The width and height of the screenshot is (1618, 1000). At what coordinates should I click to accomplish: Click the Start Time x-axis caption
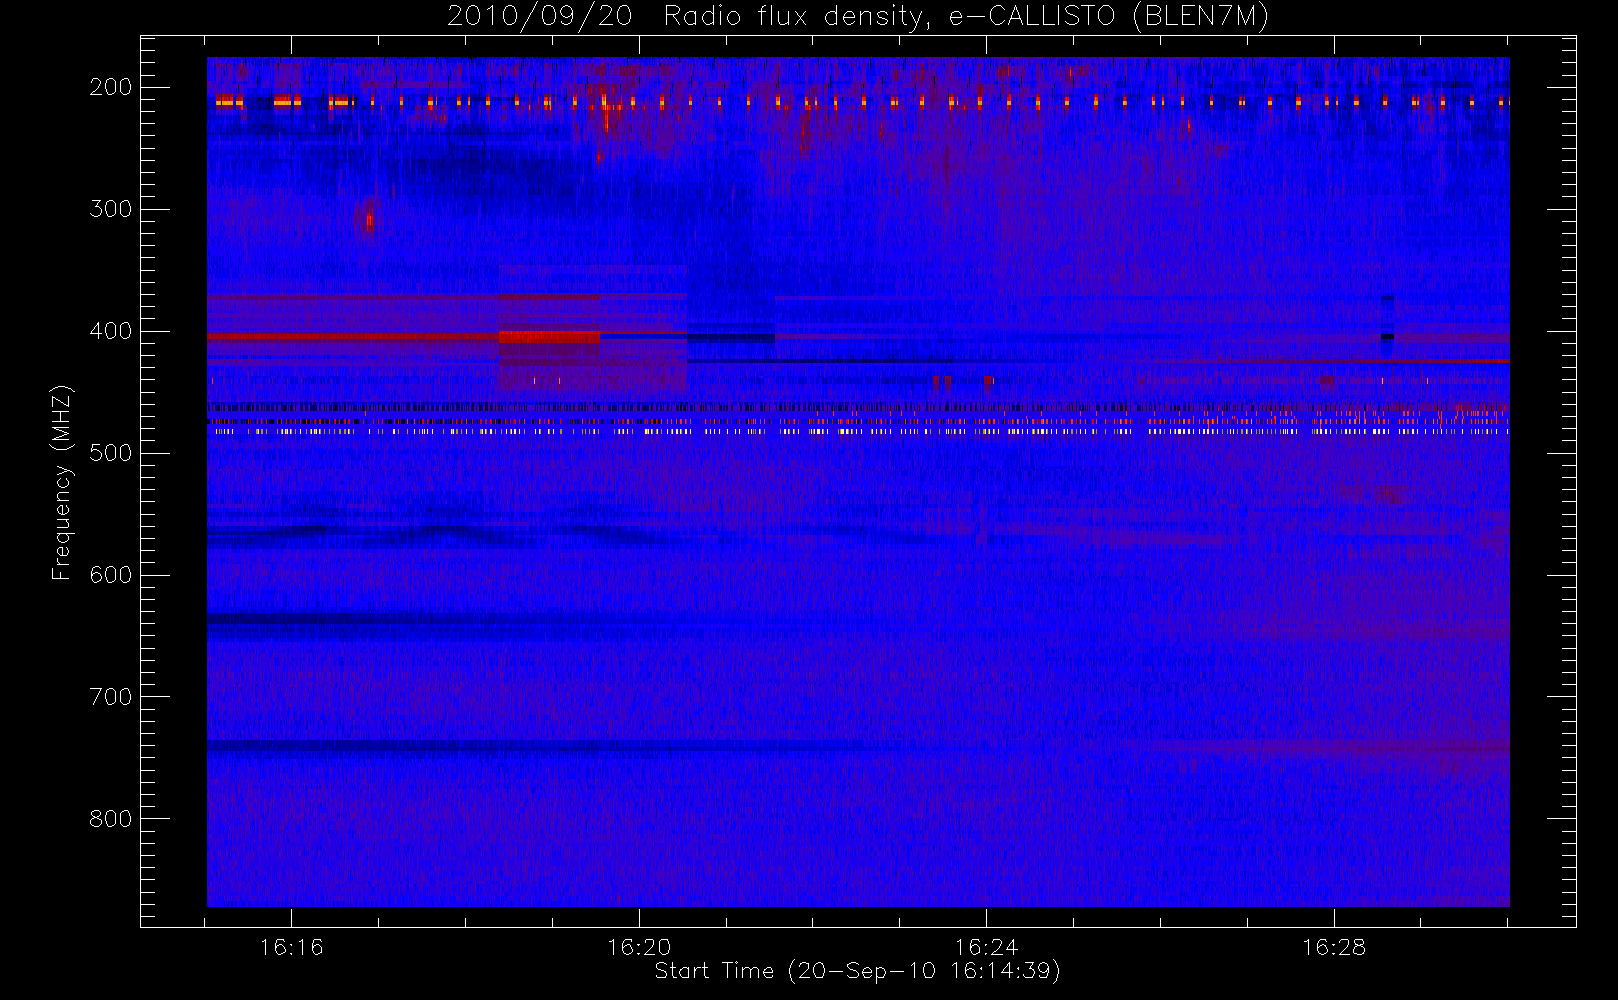tap(857, 971)
